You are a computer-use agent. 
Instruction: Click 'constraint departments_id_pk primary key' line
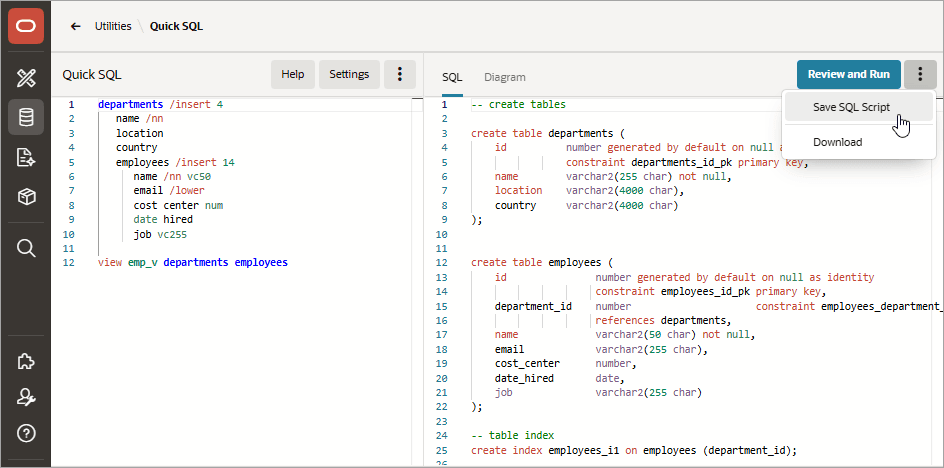pyautogui.click(x=687, y=163)
